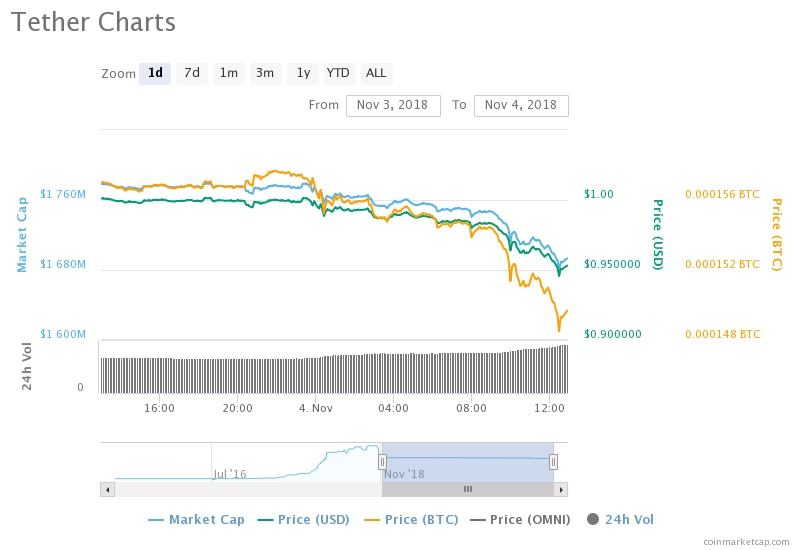Show ALL historical data
The width and height of the screenshot is (800, 550).
(376, 73)
